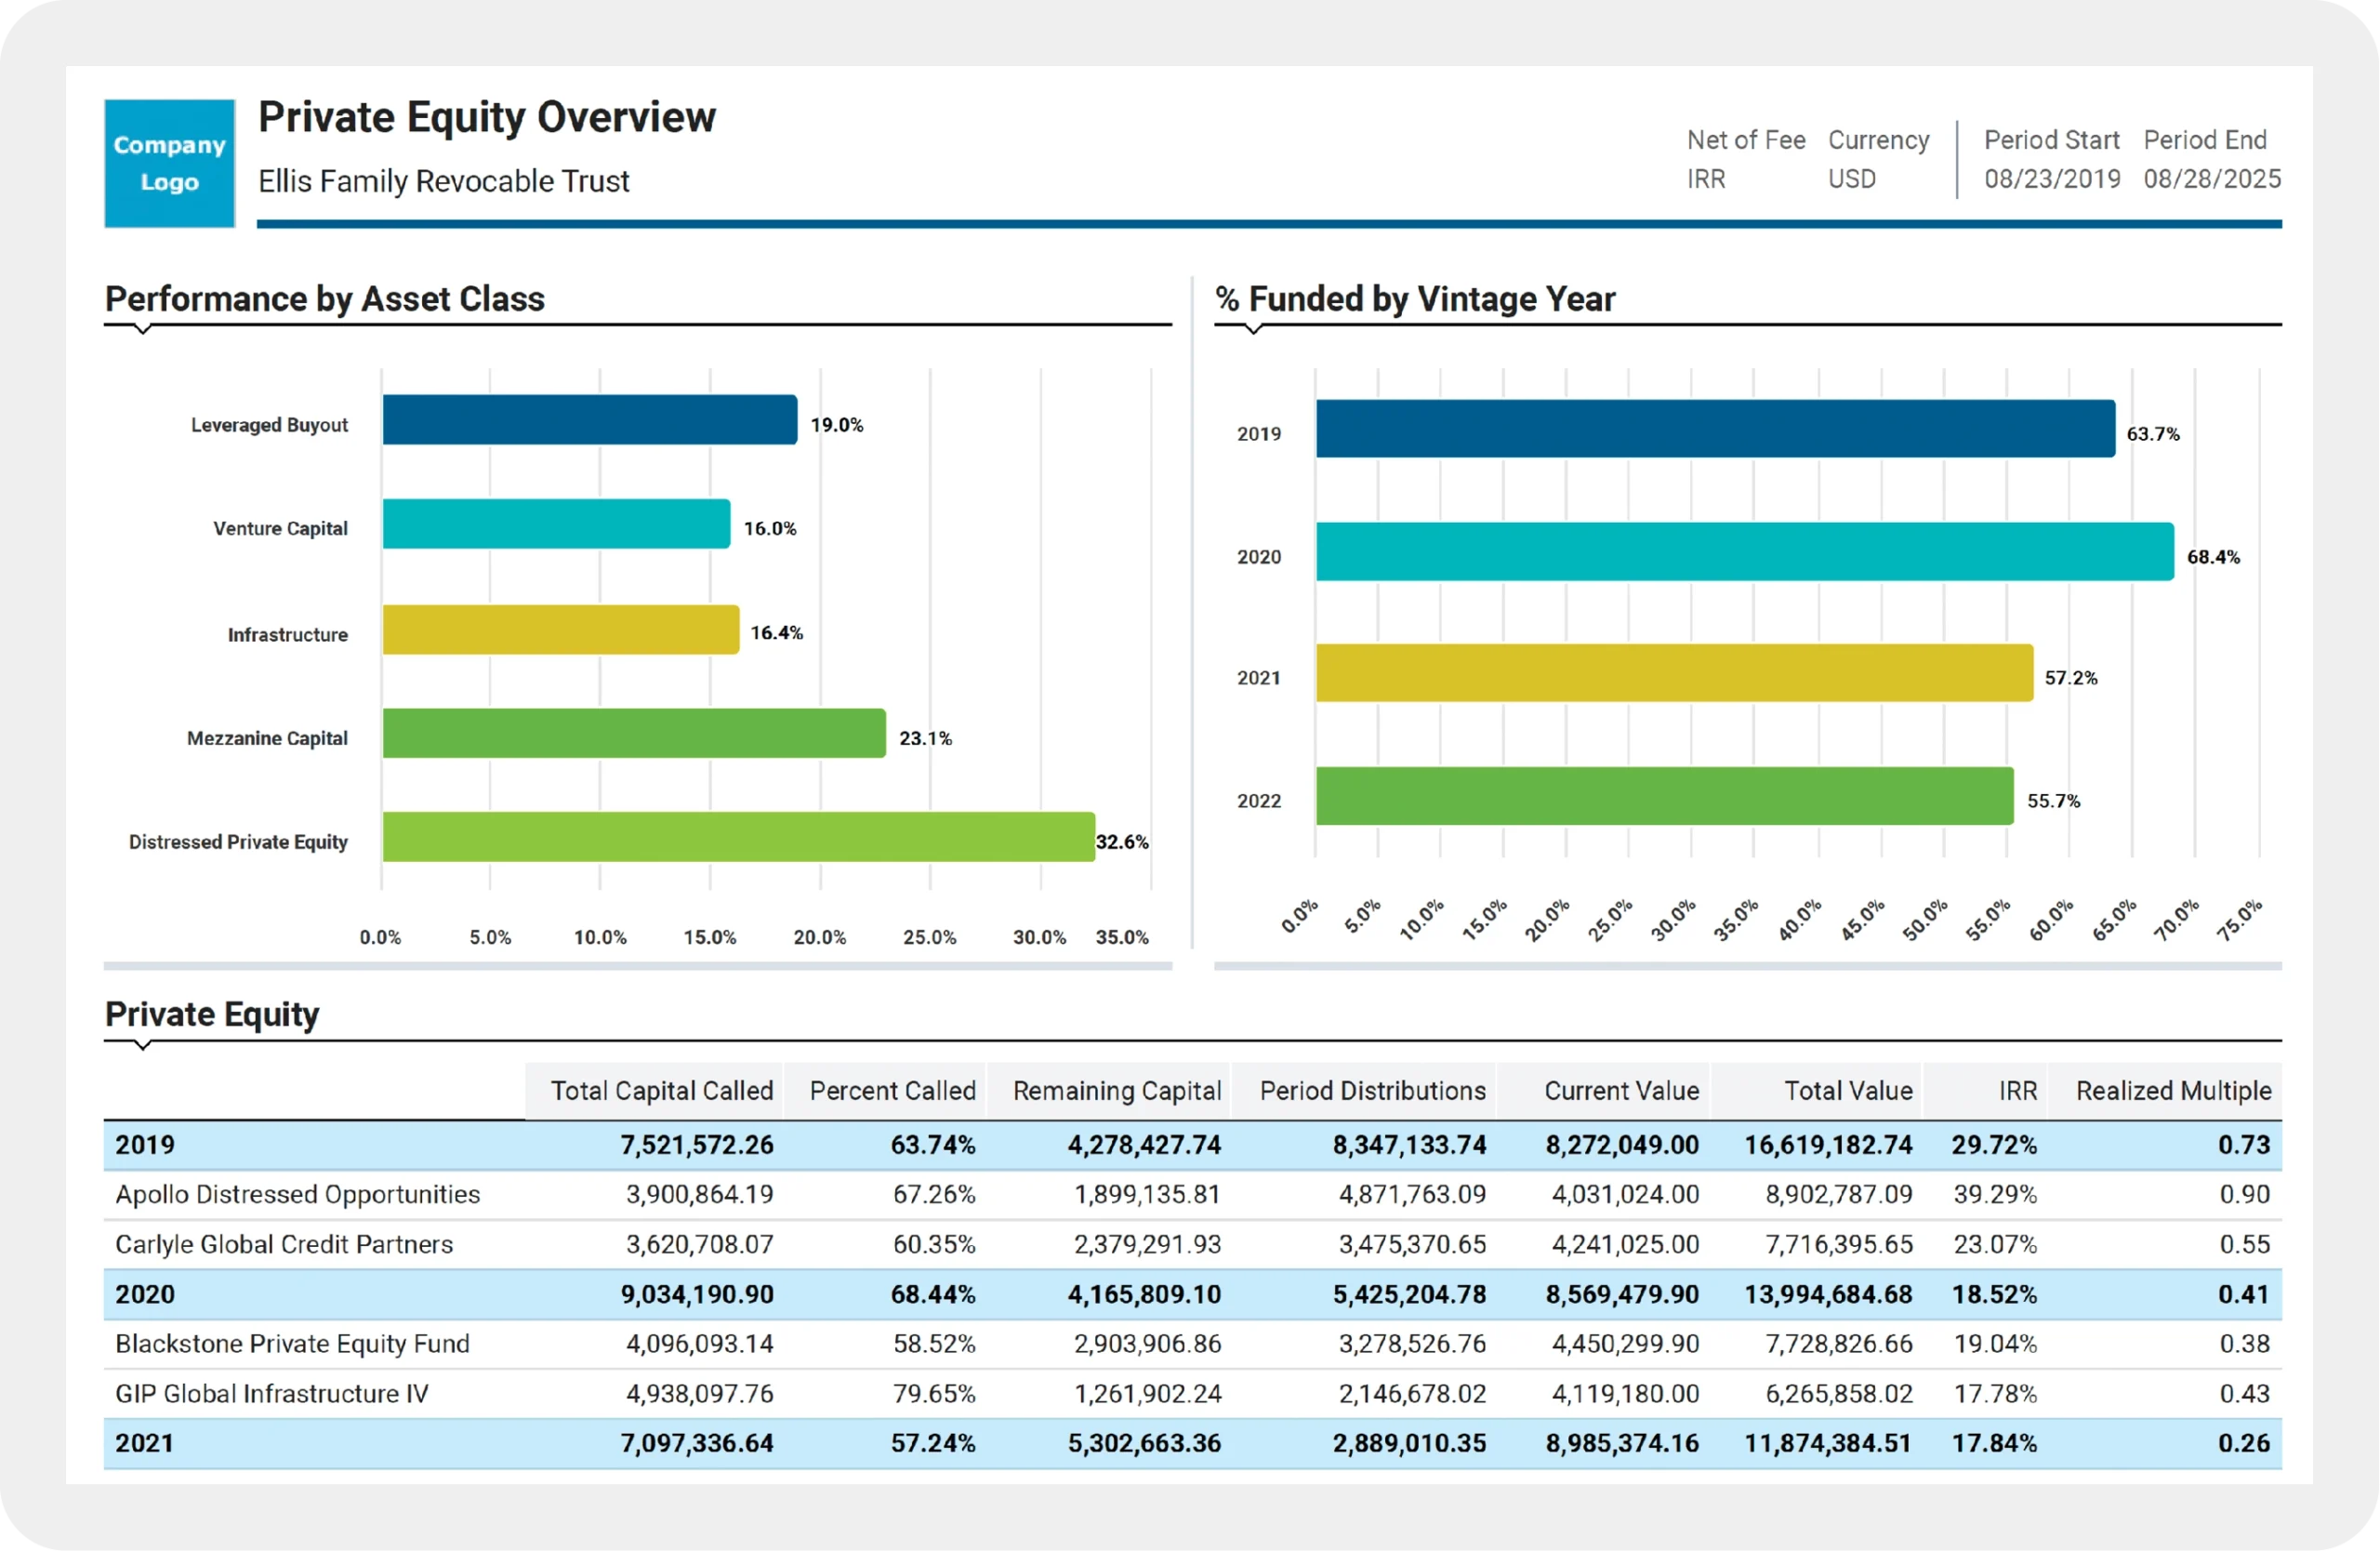The height and width of the screenshot is (1551, 2380).
Task: Select the Distressed Private Equity bar
Action: pyautogui.click(x=738, y=841)
